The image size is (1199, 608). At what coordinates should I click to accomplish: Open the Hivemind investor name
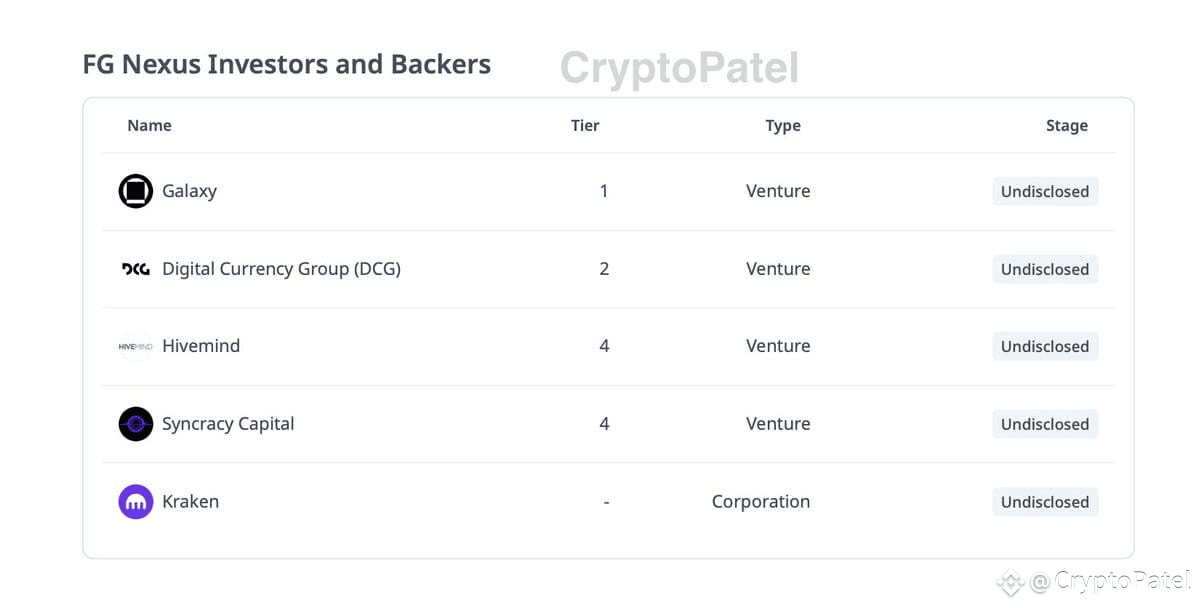point(201,346)
